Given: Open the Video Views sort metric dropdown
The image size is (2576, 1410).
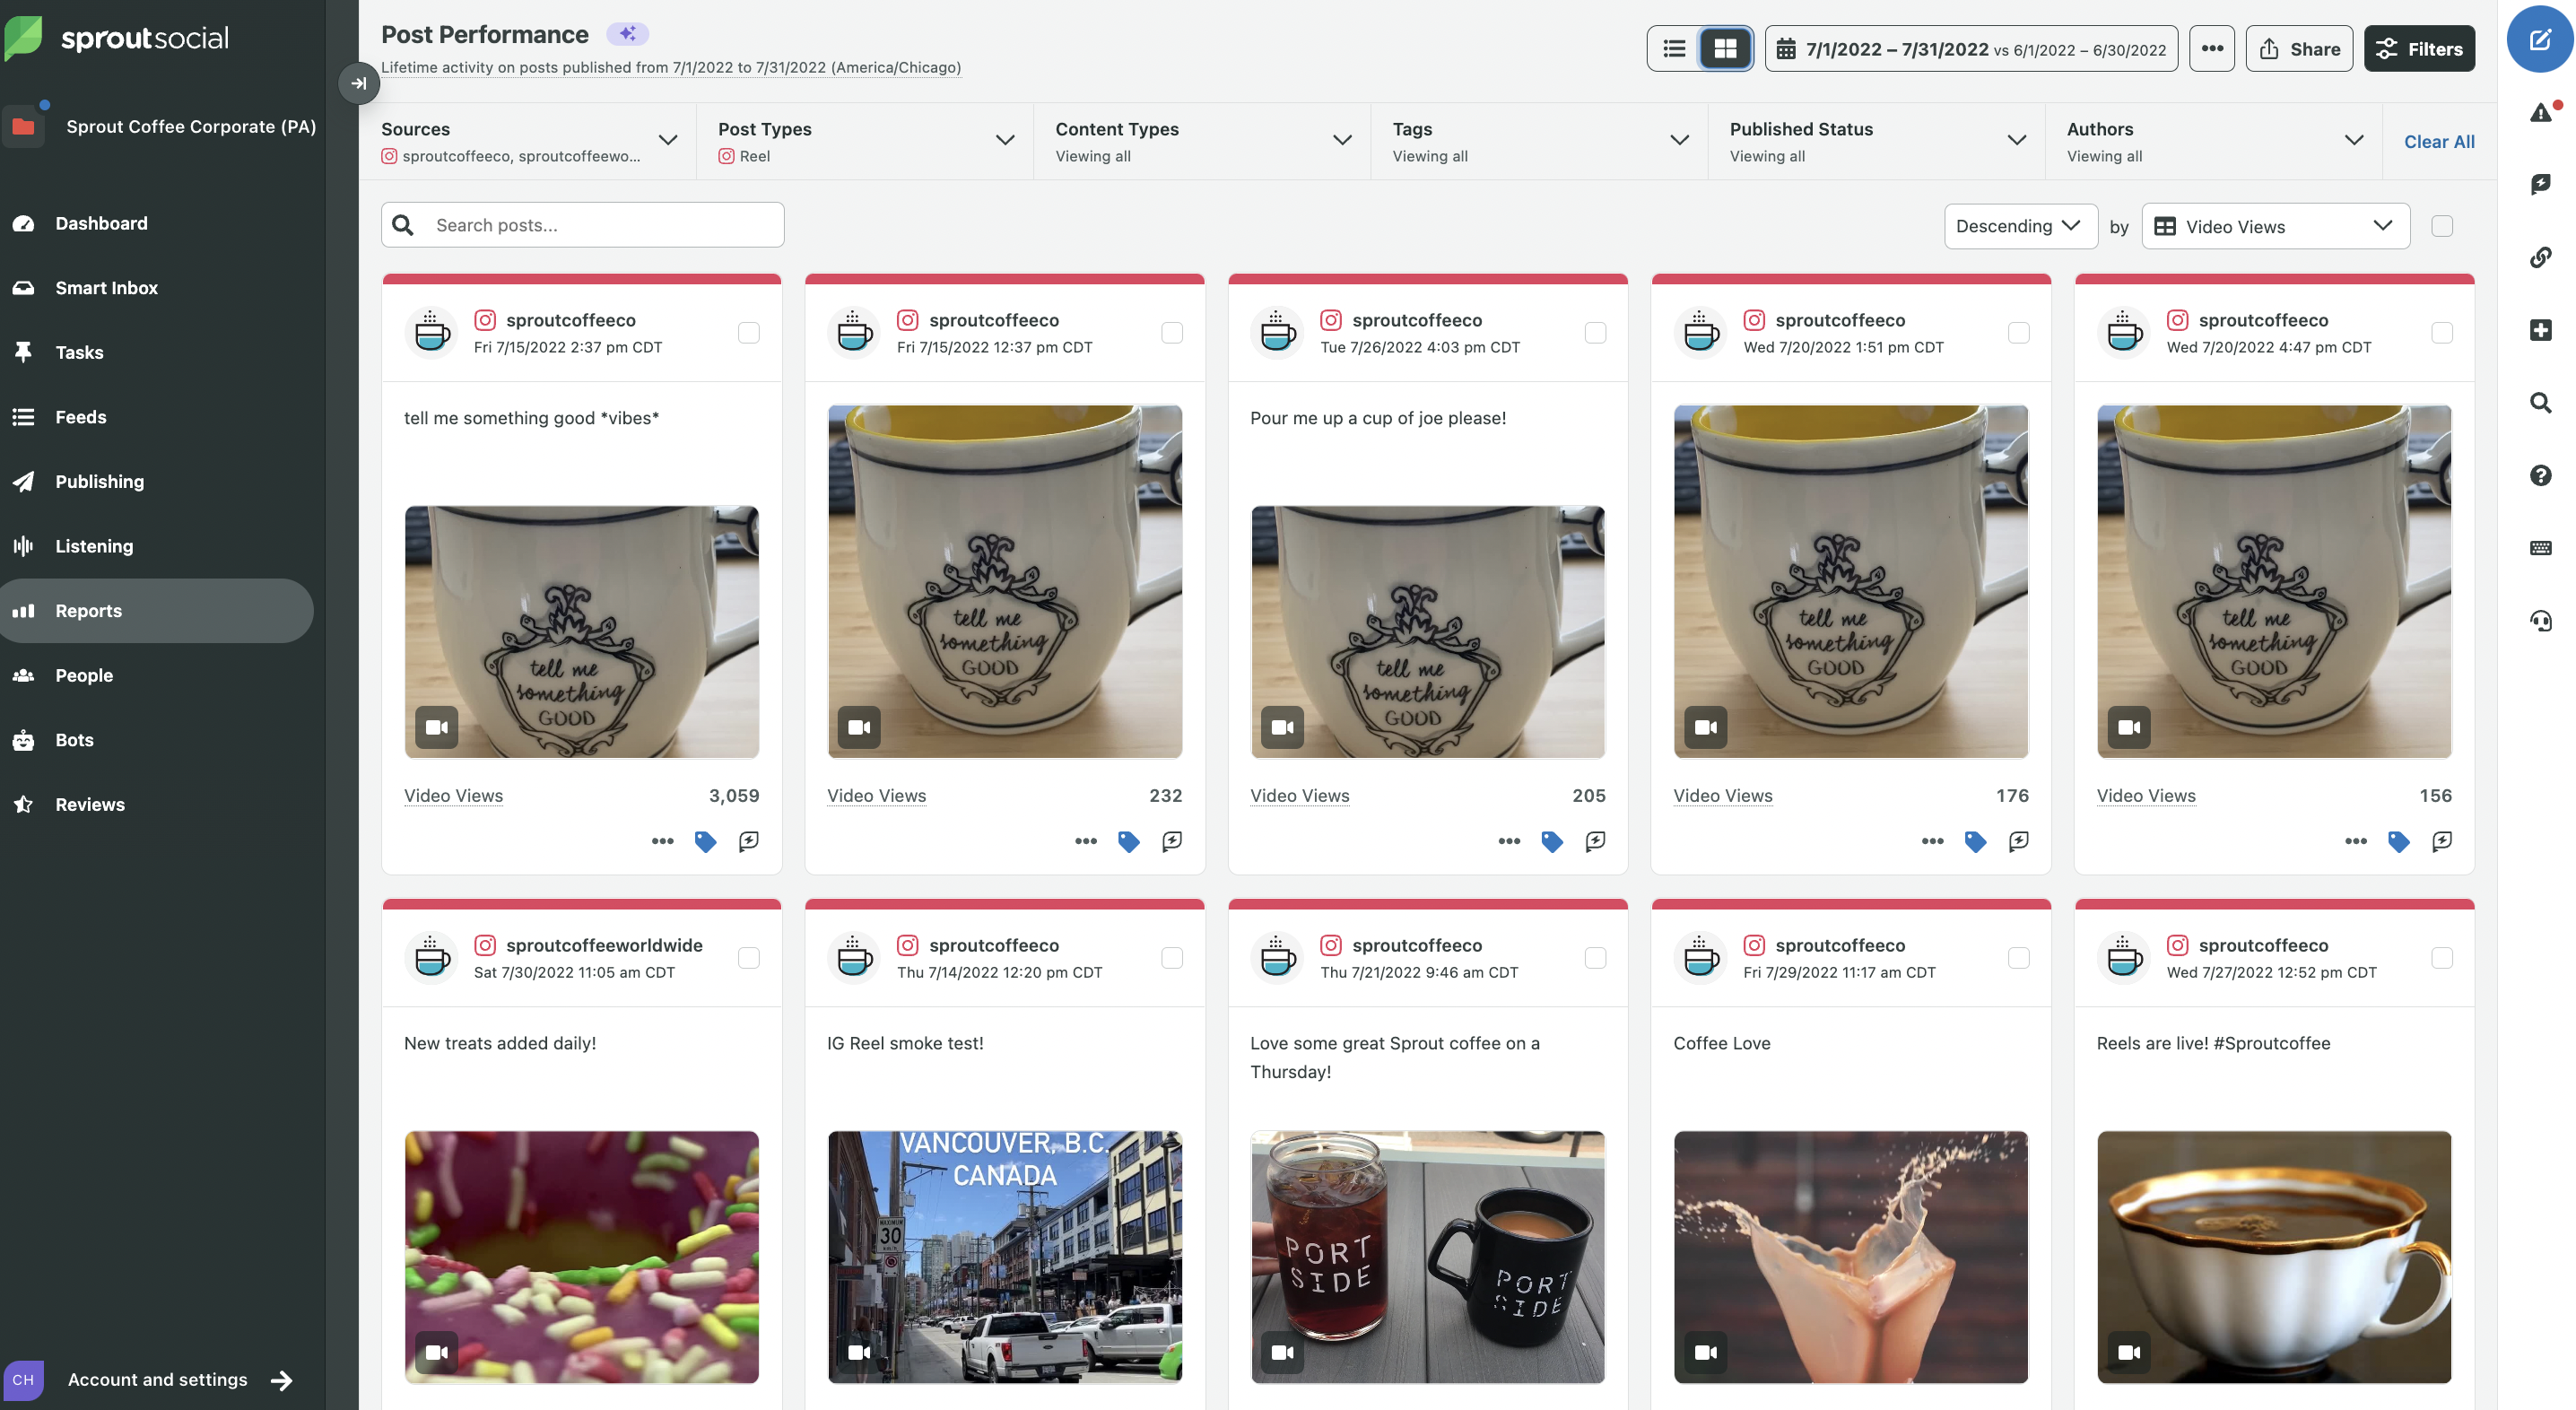Looking at the screenshot, I should pos(2274,226).
